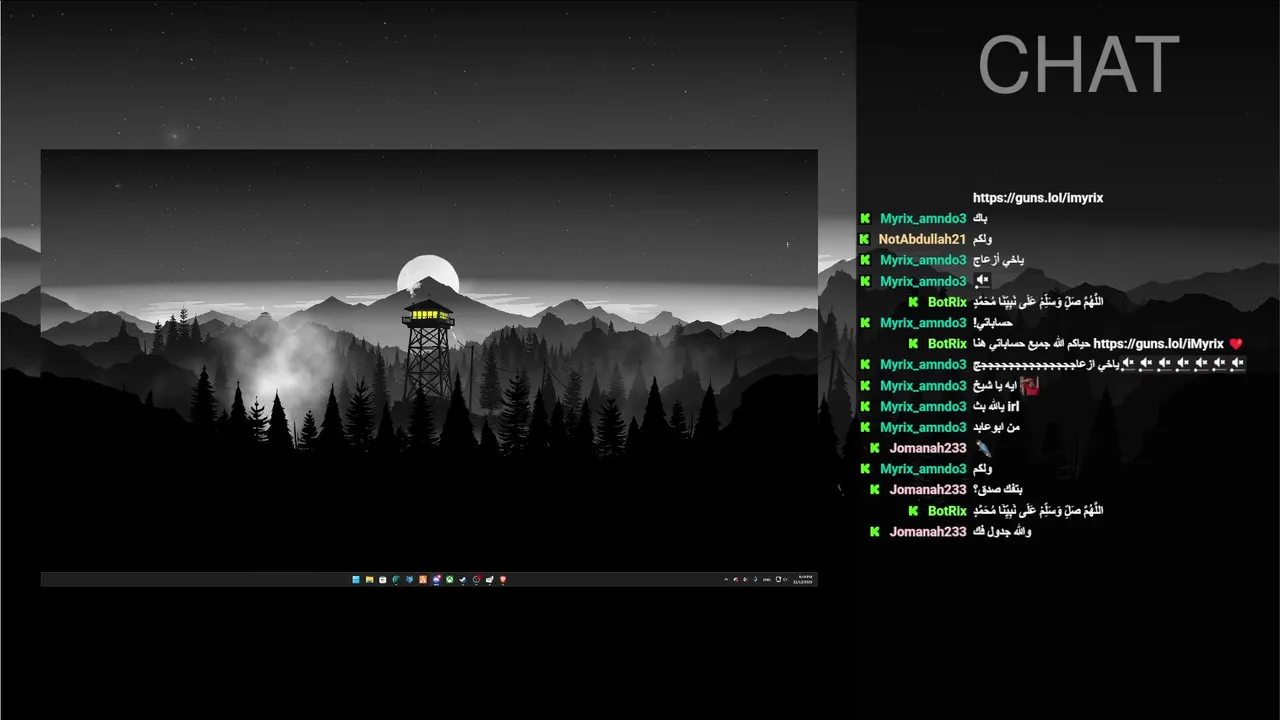Open network and volume quick settings
Image resolution: width=1280 pixels, height=720 pixels.
tap(782, 580)
